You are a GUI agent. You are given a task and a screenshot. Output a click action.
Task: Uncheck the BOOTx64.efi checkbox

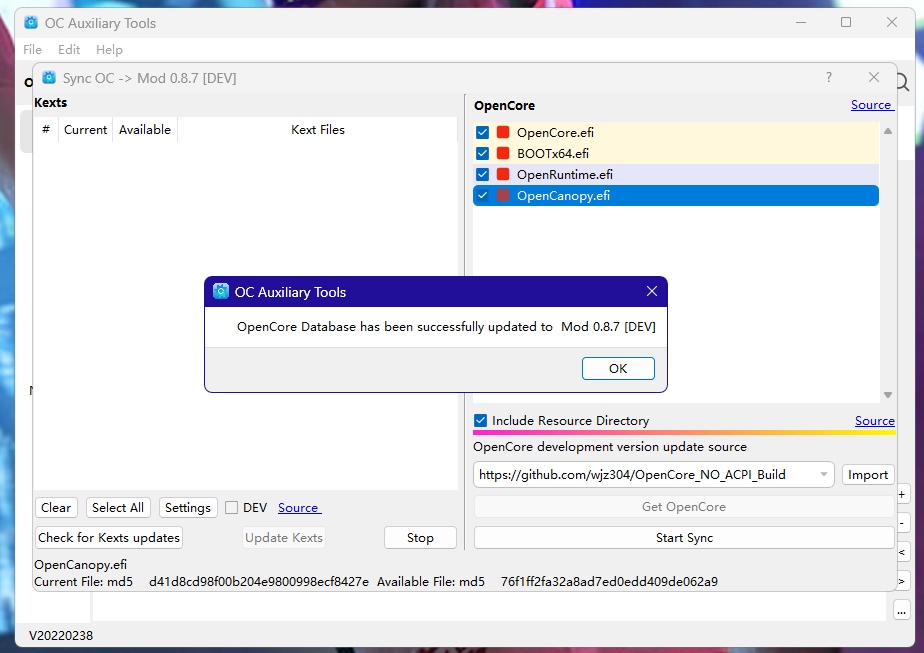[x=483, y=154]
